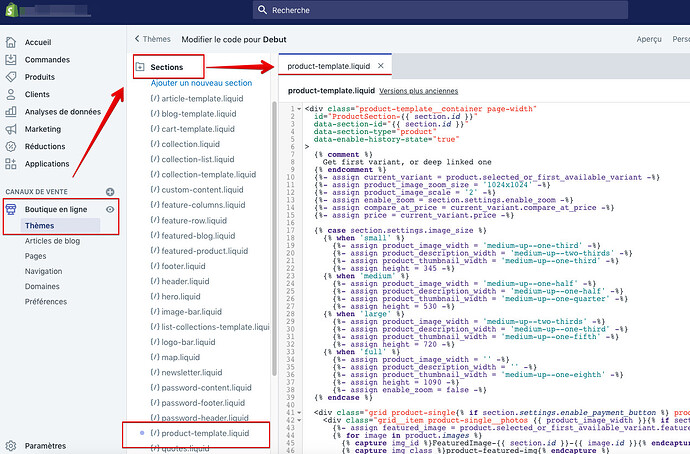Click the Aperçu preview button
Screen dimensions: 690x454
point(649,39)
